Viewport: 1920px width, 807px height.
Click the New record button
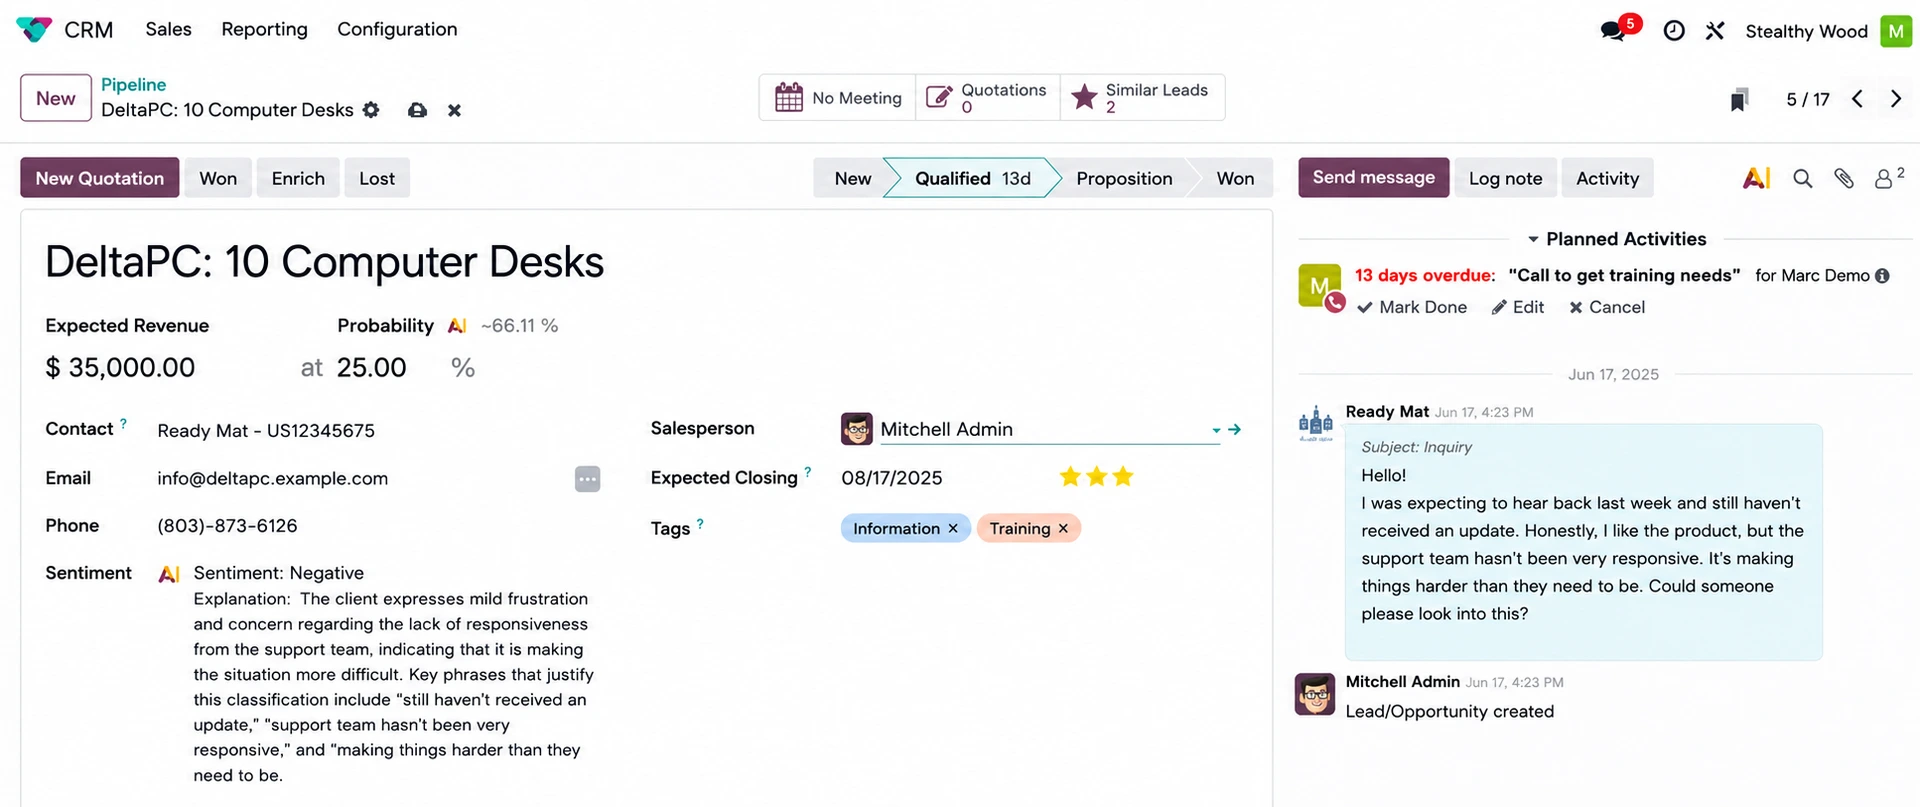pos(56,98)
